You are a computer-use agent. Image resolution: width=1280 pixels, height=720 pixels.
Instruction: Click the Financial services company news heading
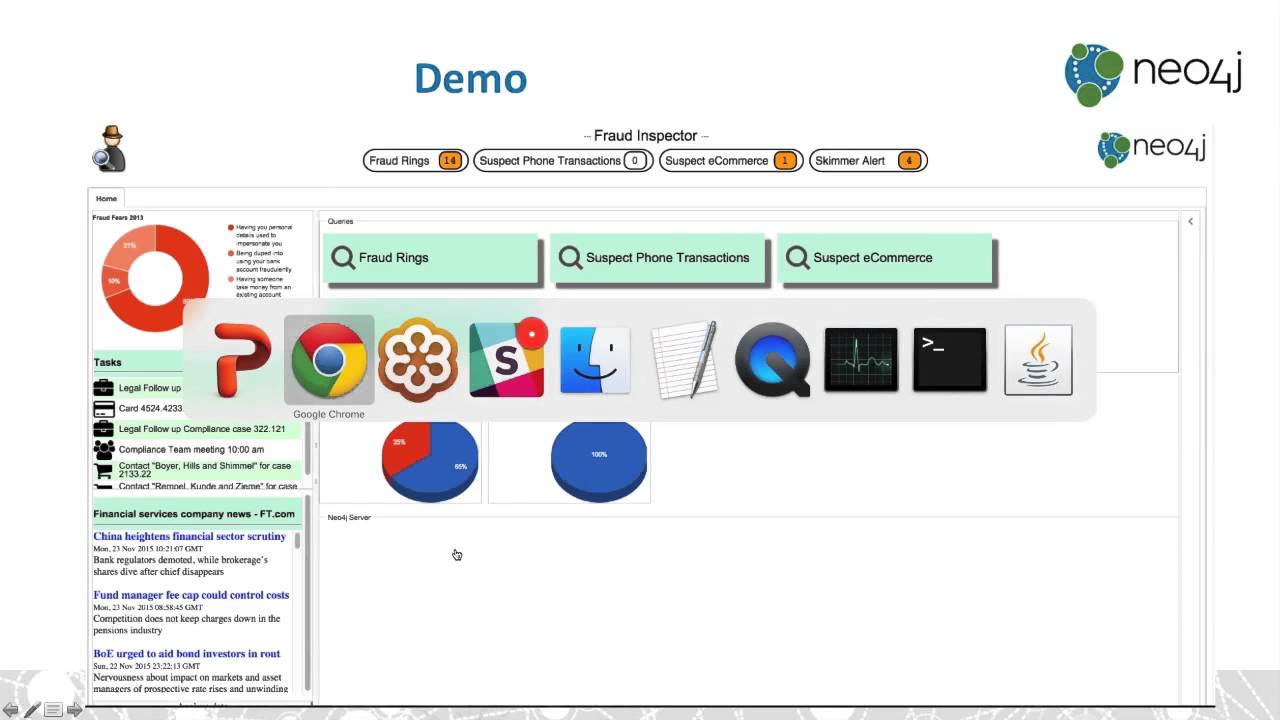pos(194,514)
